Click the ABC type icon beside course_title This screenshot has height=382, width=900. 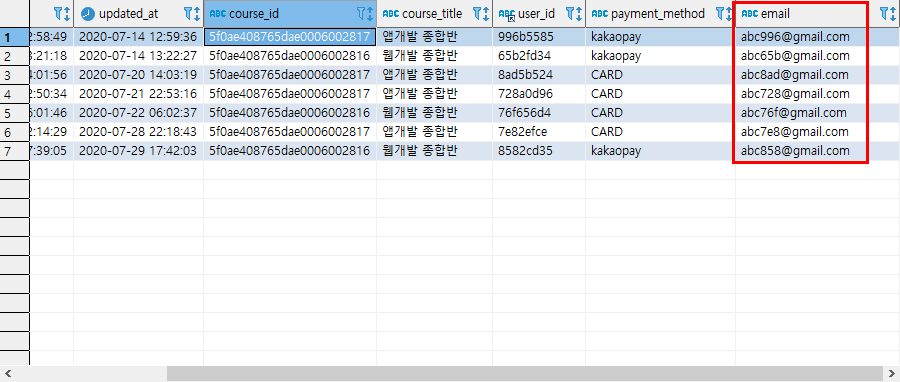point(391,14)
